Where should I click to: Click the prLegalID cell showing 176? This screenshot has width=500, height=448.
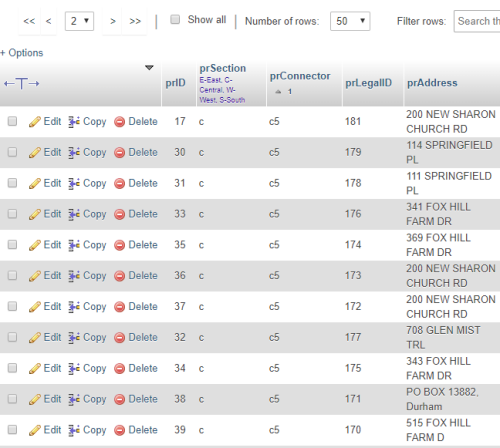coord(373,214)
